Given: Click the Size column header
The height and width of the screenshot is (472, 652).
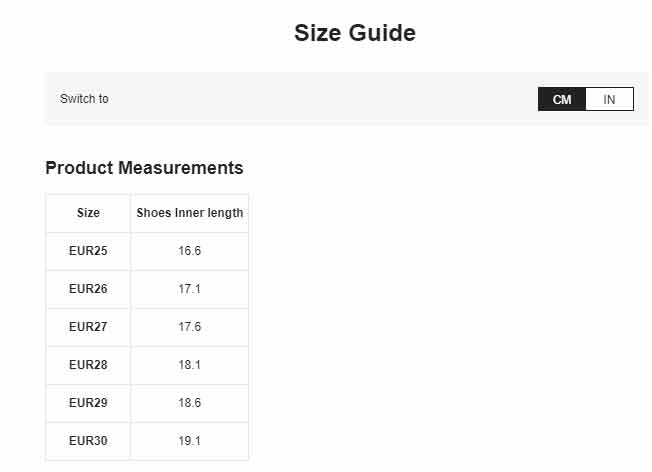Looking at the screenshot, I should coord(88,213).
